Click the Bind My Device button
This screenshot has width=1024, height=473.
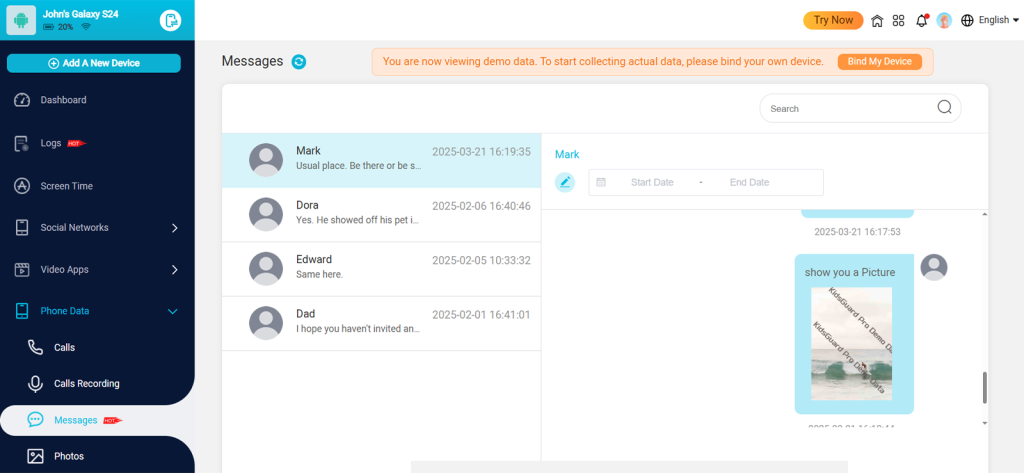click(x=879, y=62)
